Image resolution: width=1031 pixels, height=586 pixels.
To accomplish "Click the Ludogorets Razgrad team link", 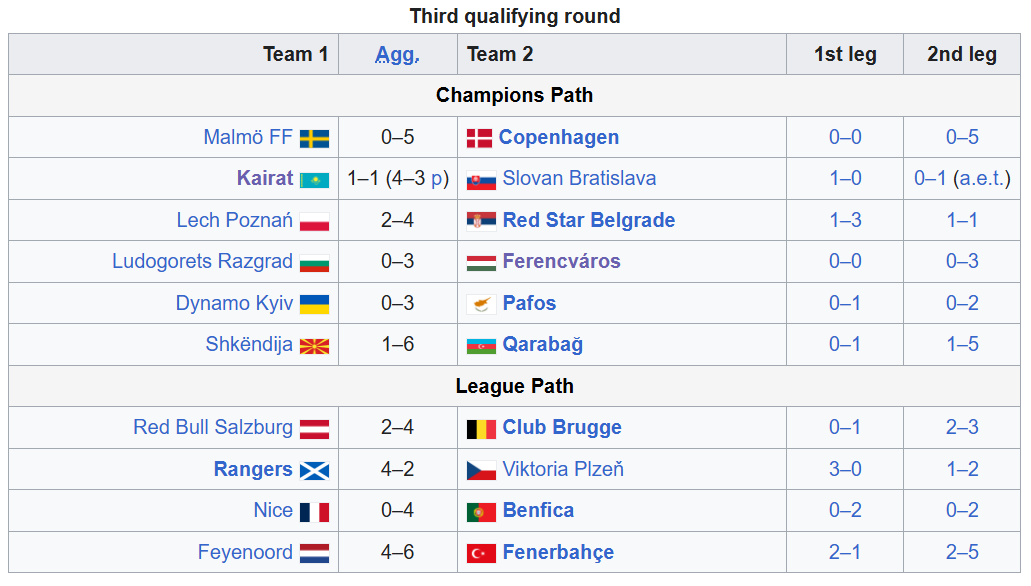I will click(x=202, y=262).
